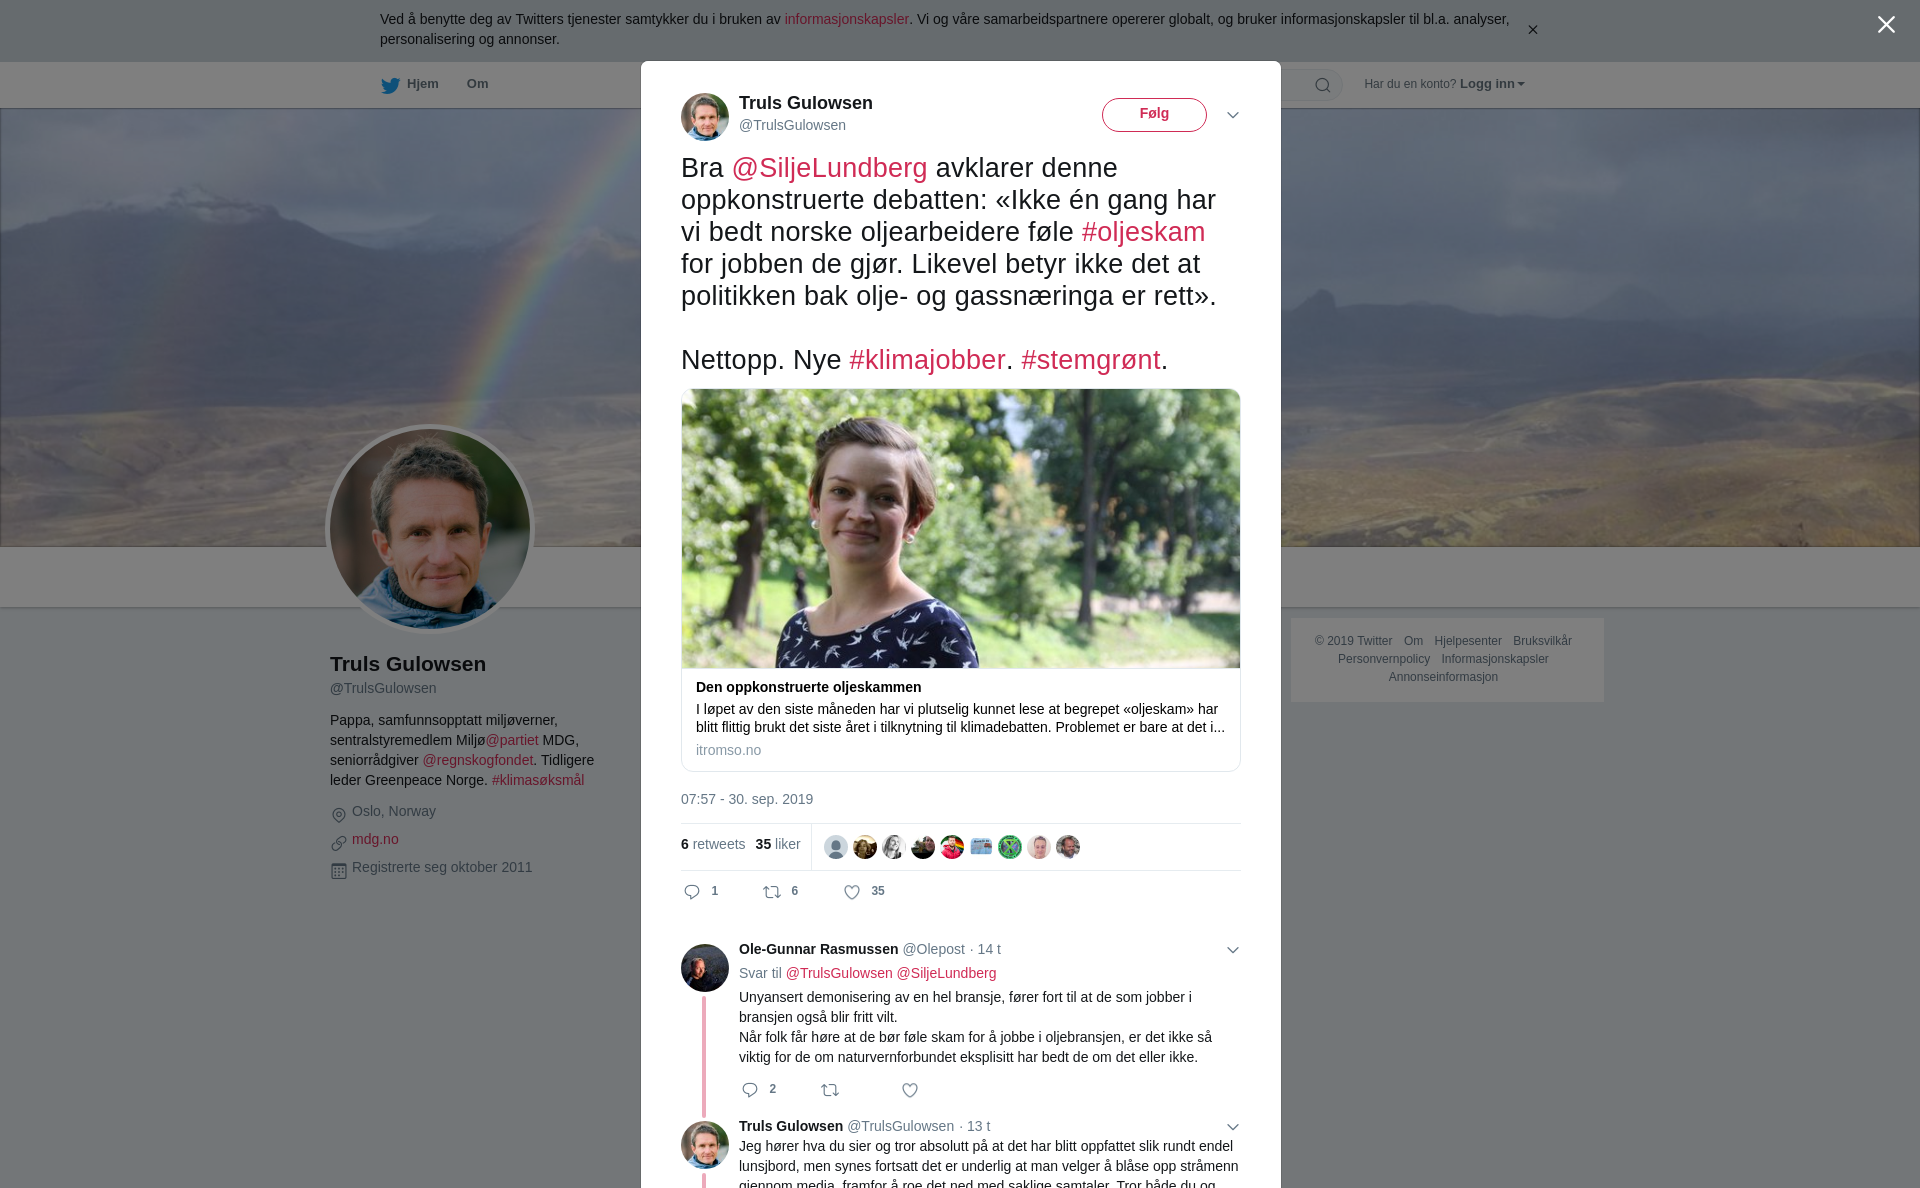Screen dimensions: 1920x1188
Task: Open the itromso.no article card image
Action: pos(961,528)
